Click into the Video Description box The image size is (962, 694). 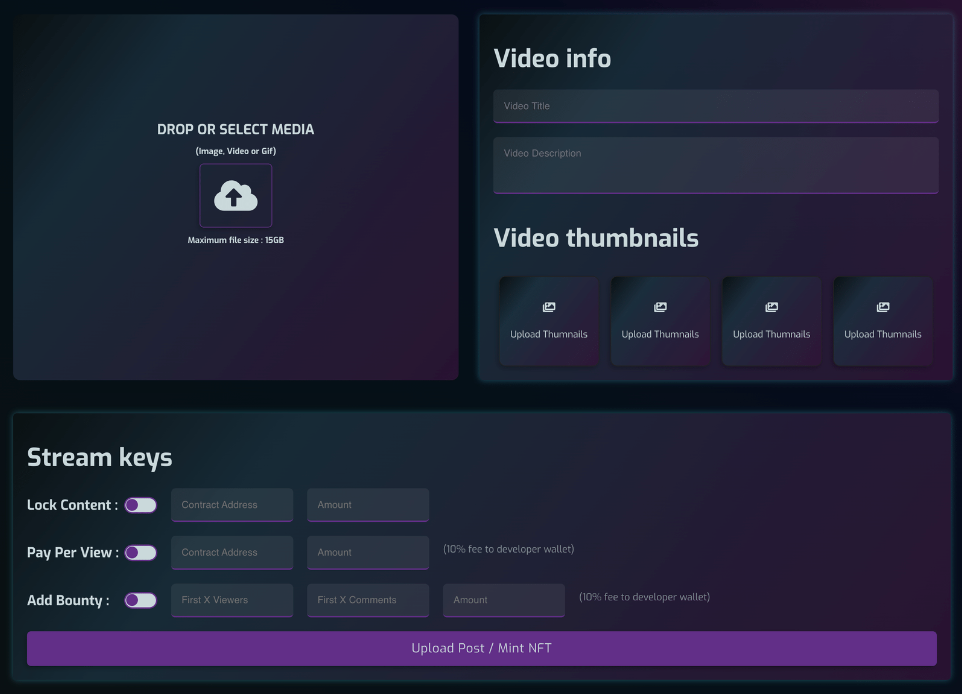tap(716, 165)
